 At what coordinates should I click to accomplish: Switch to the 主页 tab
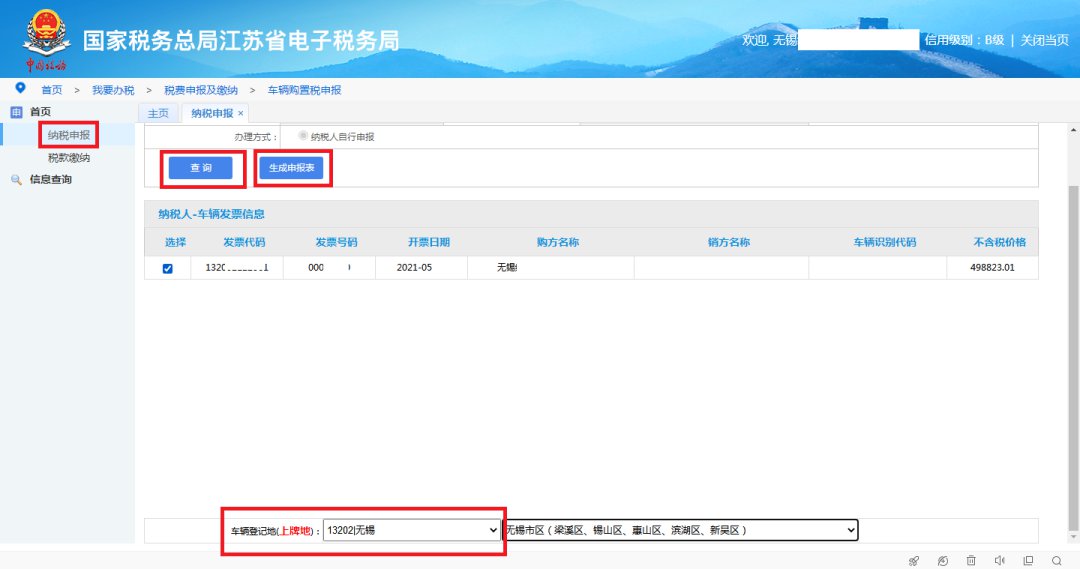158,113
